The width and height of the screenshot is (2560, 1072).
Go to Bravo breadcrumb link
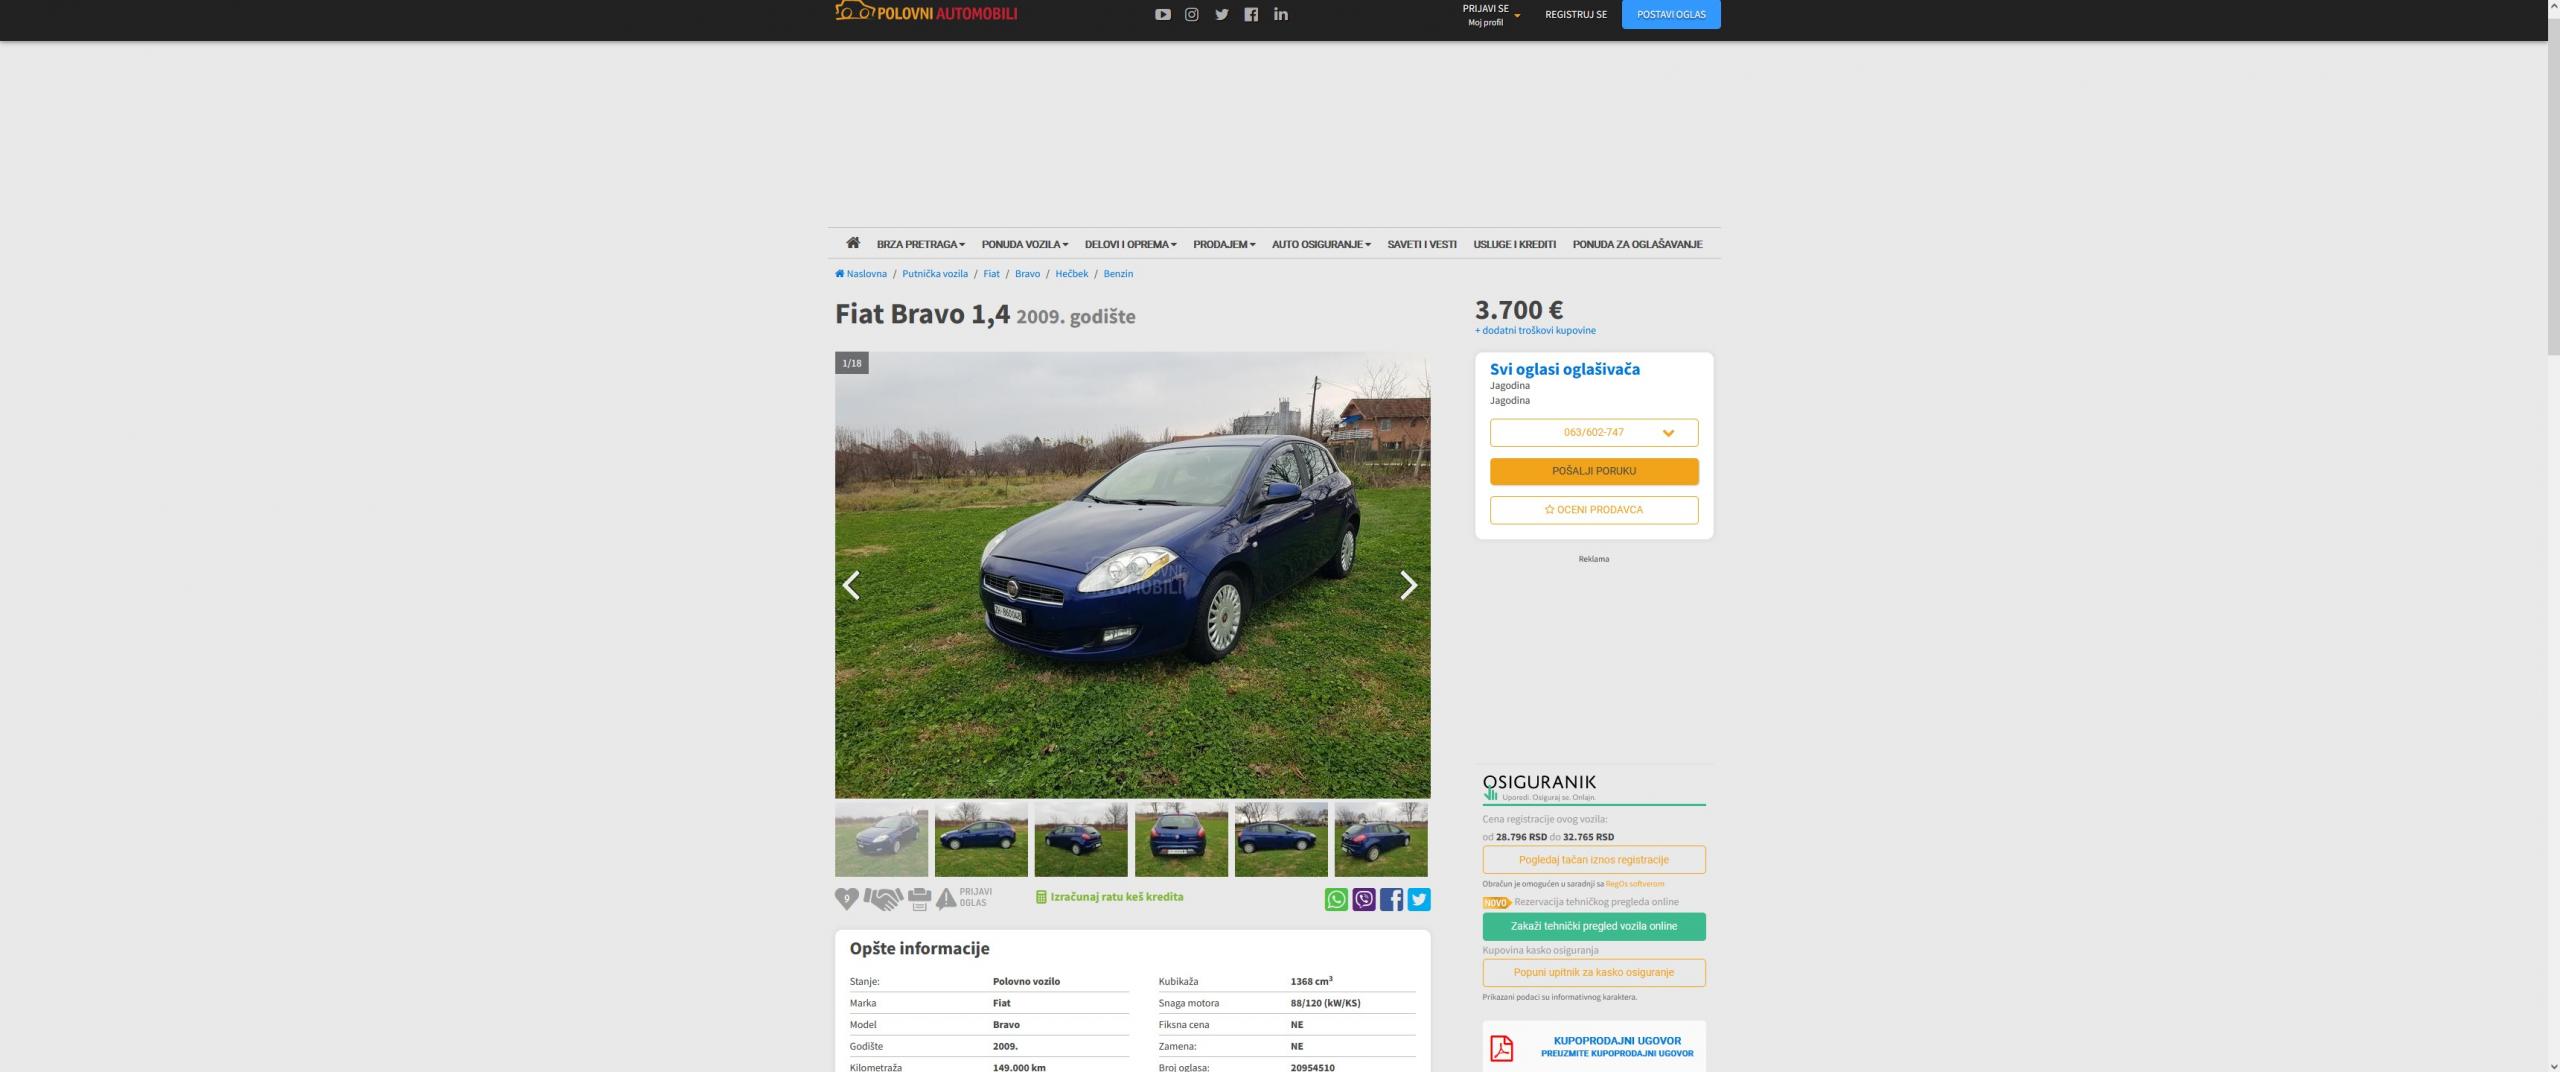coord(1027,274)
